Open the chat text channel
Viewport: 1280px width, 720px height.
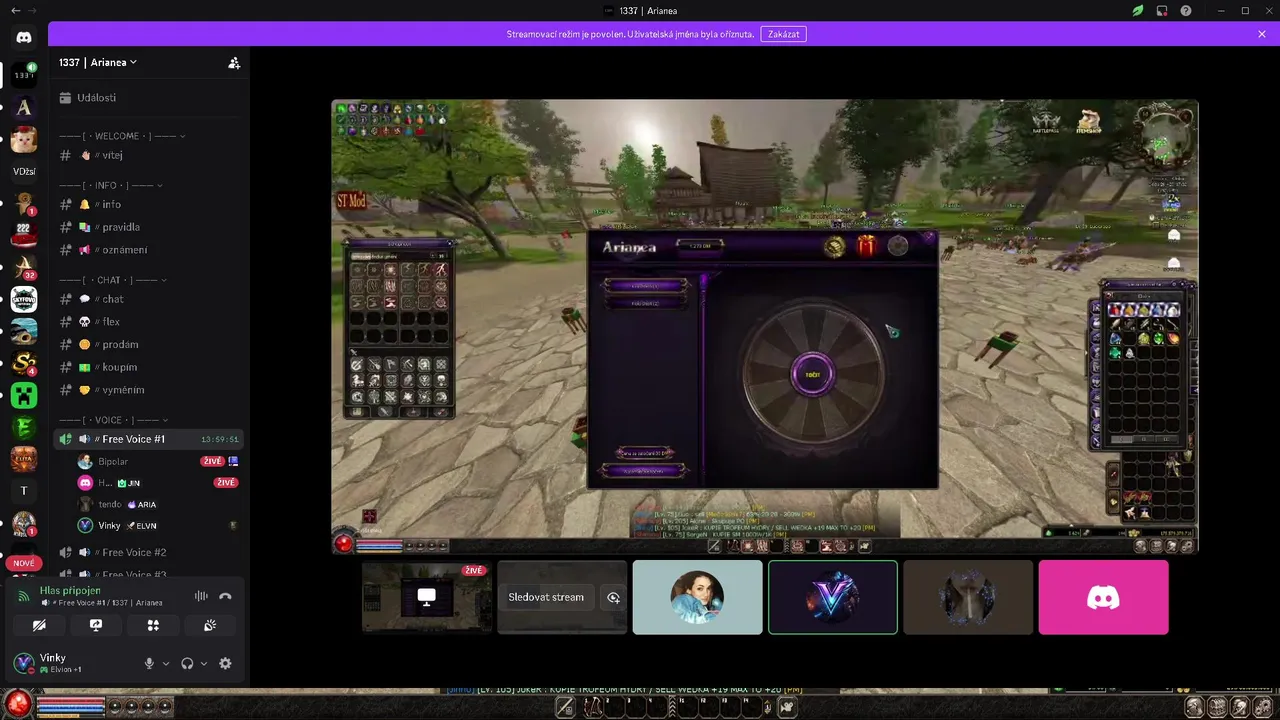tap(150, 299)
